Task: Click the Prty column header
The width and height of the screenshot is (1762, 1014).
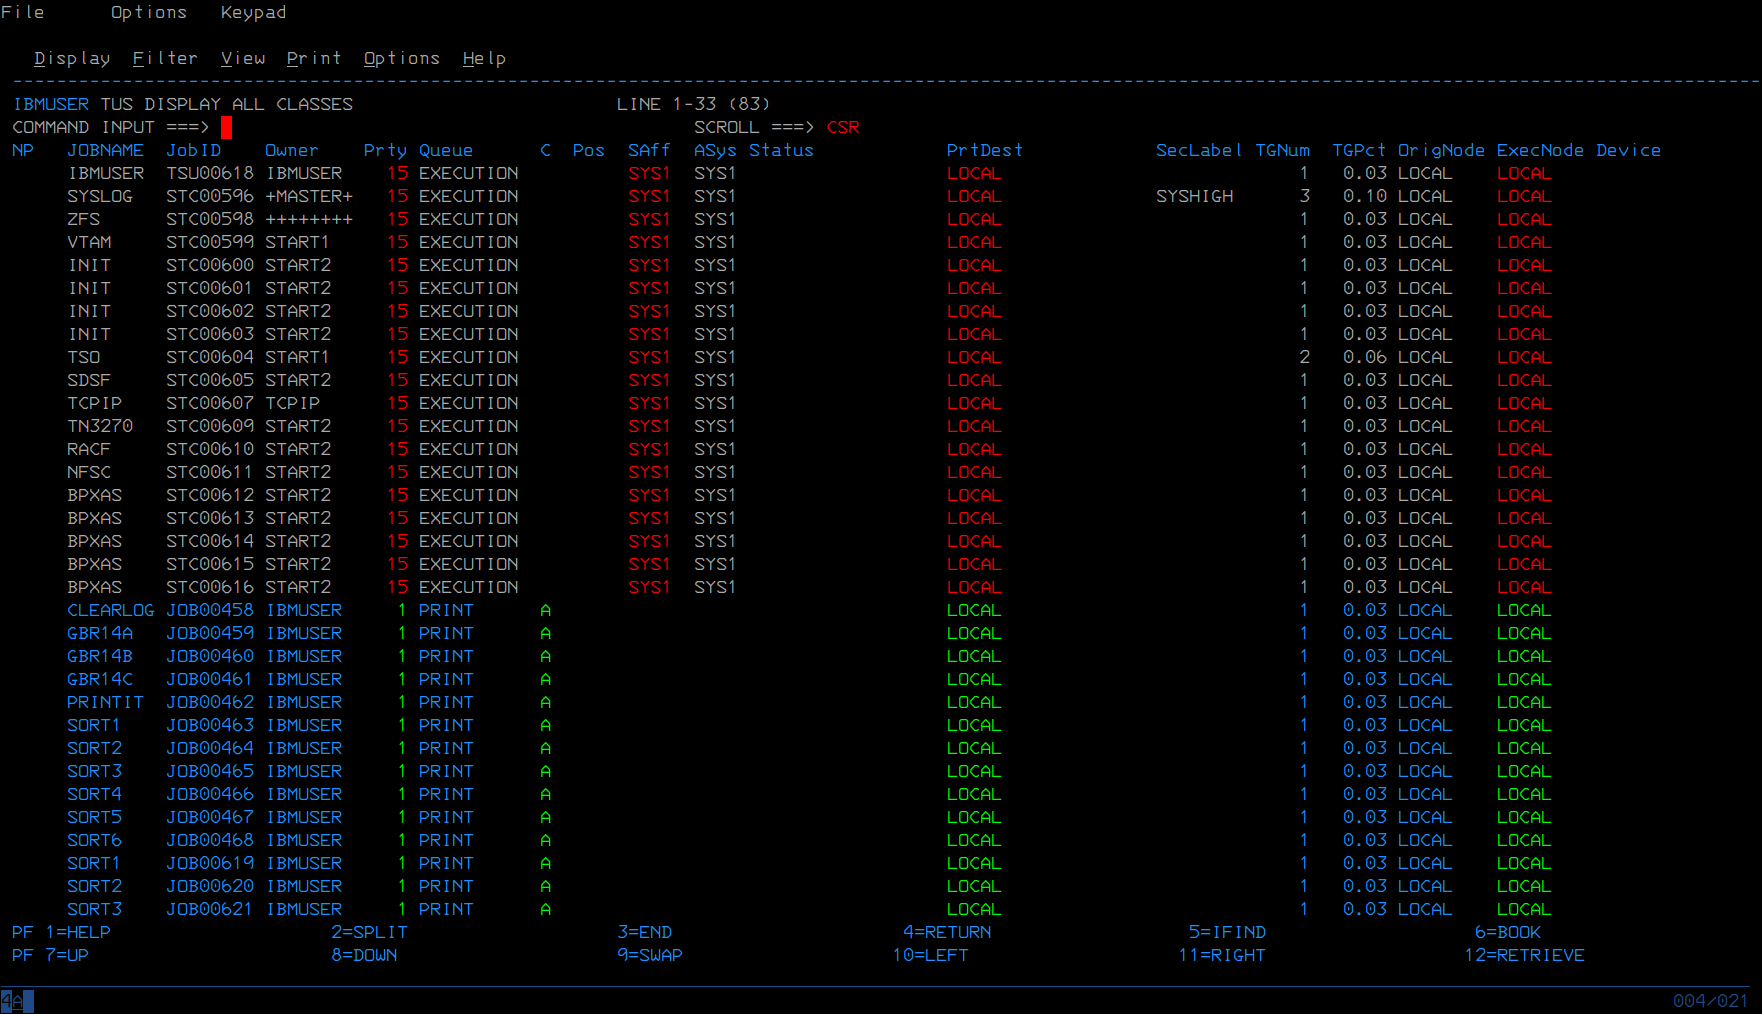Action: (385, 150)
